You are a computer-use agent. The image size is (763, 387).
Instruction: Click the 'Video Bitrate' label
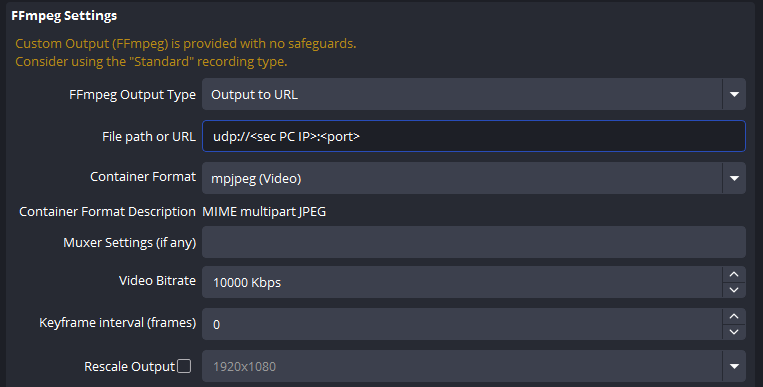click(157, 281)
